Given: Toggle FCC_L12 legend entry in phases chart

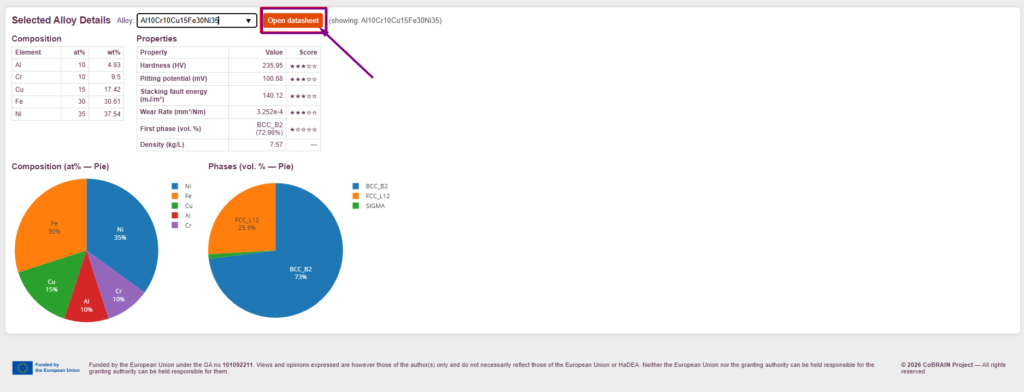Looking at the screenshot, I should tap(371, 196).
